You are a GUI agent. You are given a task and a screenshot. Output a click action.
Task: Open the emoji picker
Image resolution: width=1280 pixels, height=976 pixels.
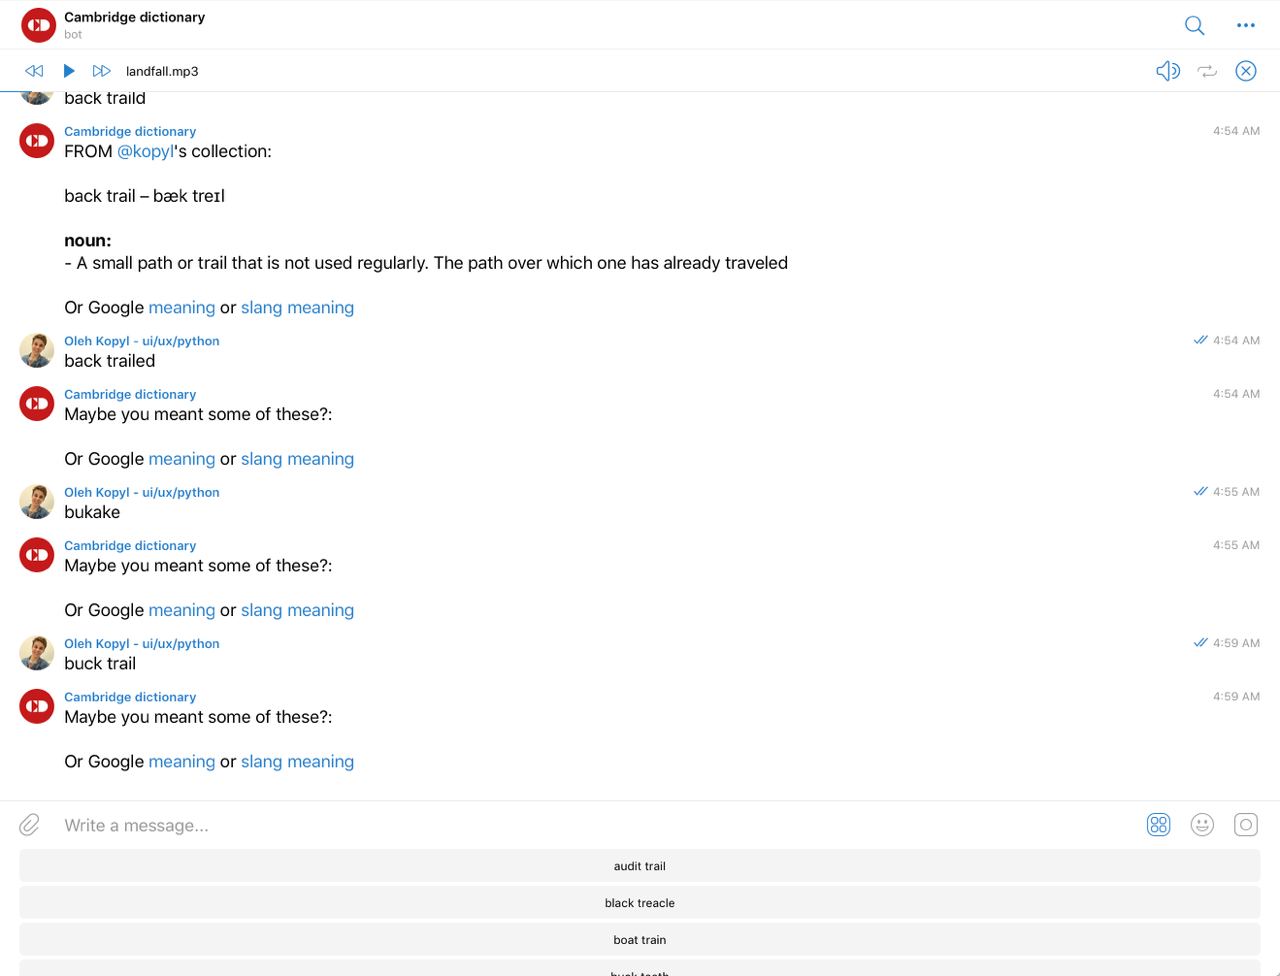pos(1202,825)
